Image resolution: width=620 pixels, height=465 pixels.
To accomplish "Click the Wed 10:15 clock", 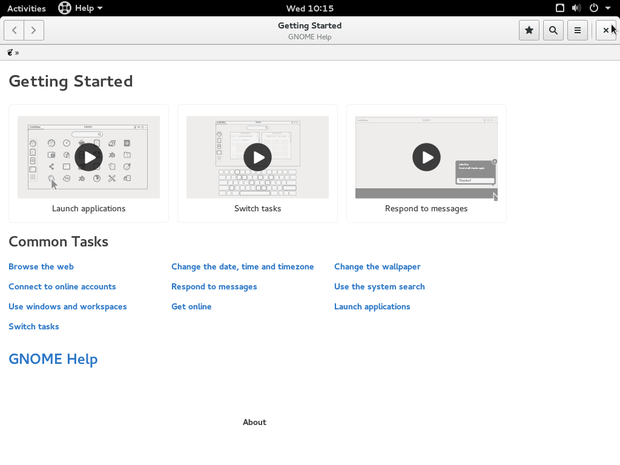I will (310, 8).
